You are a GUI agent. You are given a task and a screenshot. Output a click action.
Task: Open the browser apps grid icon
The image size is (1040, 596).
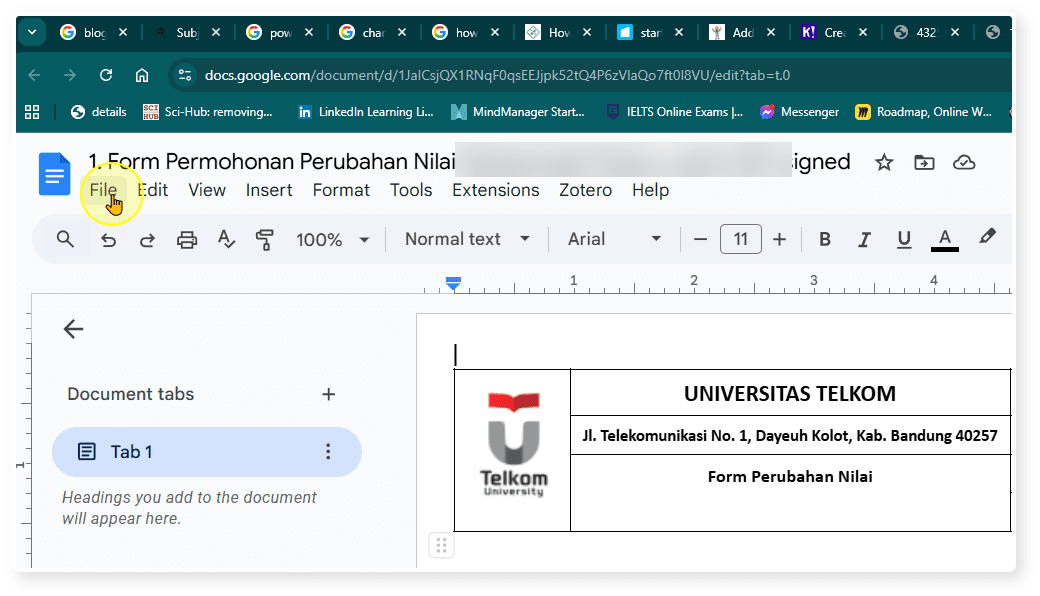pos(32,112)
